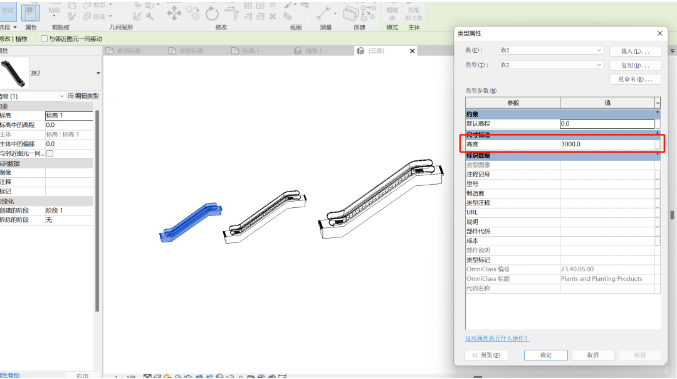Image resolution: width=677 pixels, height=379 pixels.
Task: Toggle 'Moves with nearby elements' option bar checkbox
Action: click(44, 39)
